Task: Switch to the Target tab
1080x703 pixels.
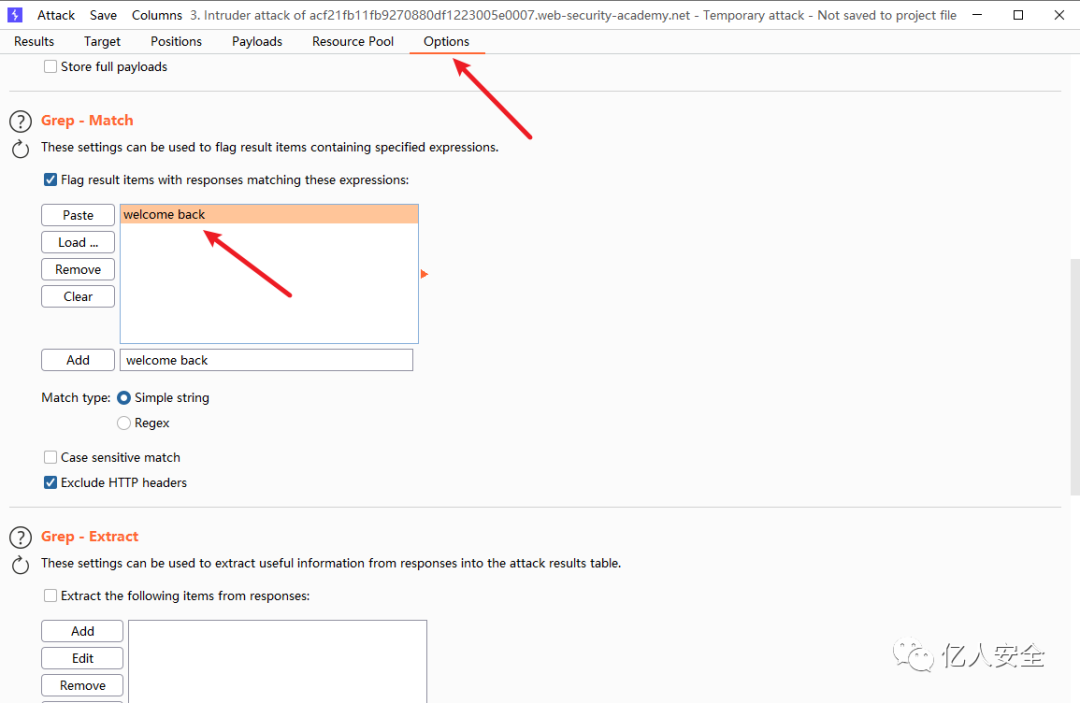Action: 102,41
